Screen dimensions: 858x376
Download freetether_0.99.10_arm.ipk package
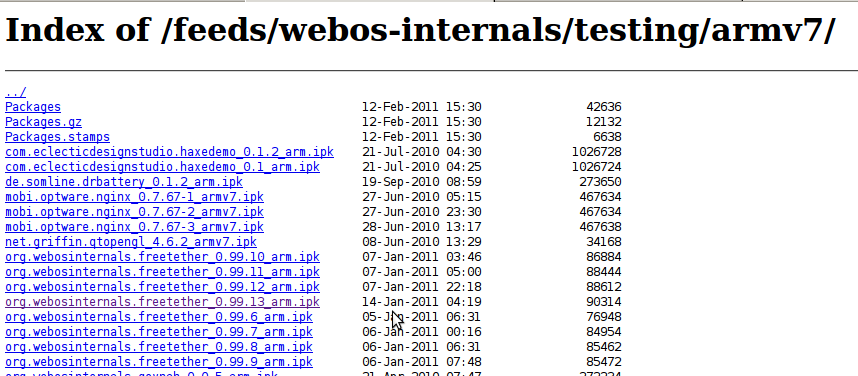pyautogui.click(x=163, y=257)
